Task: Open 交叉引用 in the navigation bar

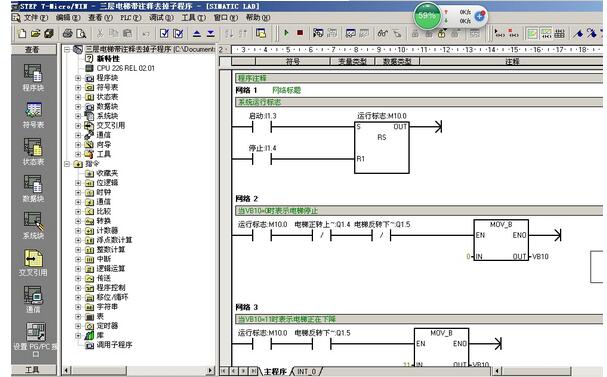Action: [x=33, y=262]
